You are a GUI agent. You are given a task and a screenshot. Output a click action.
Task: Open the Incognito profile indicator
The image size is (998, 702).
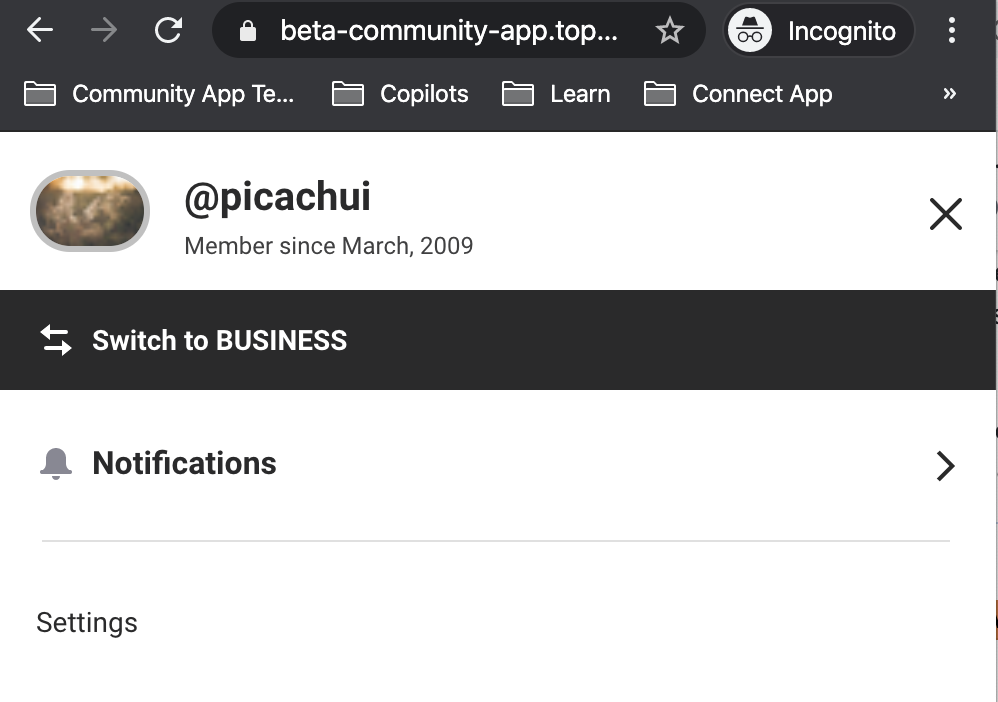(819, 31)
